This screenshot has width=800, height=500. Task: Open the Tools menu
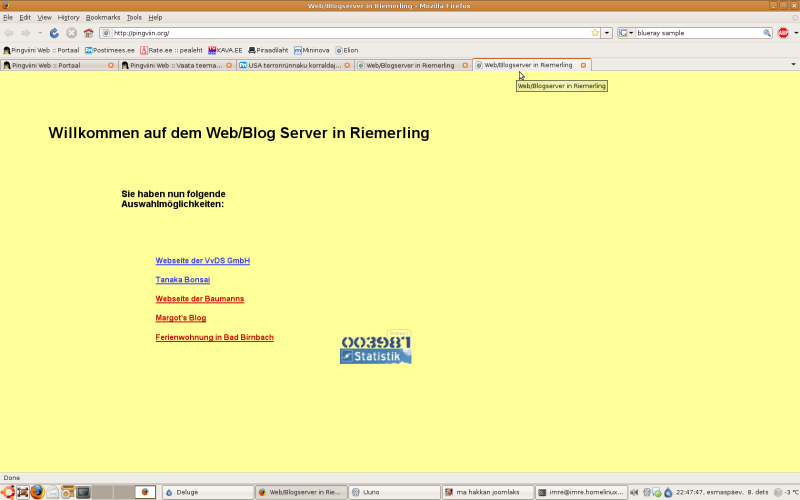[x=134, y=17]
